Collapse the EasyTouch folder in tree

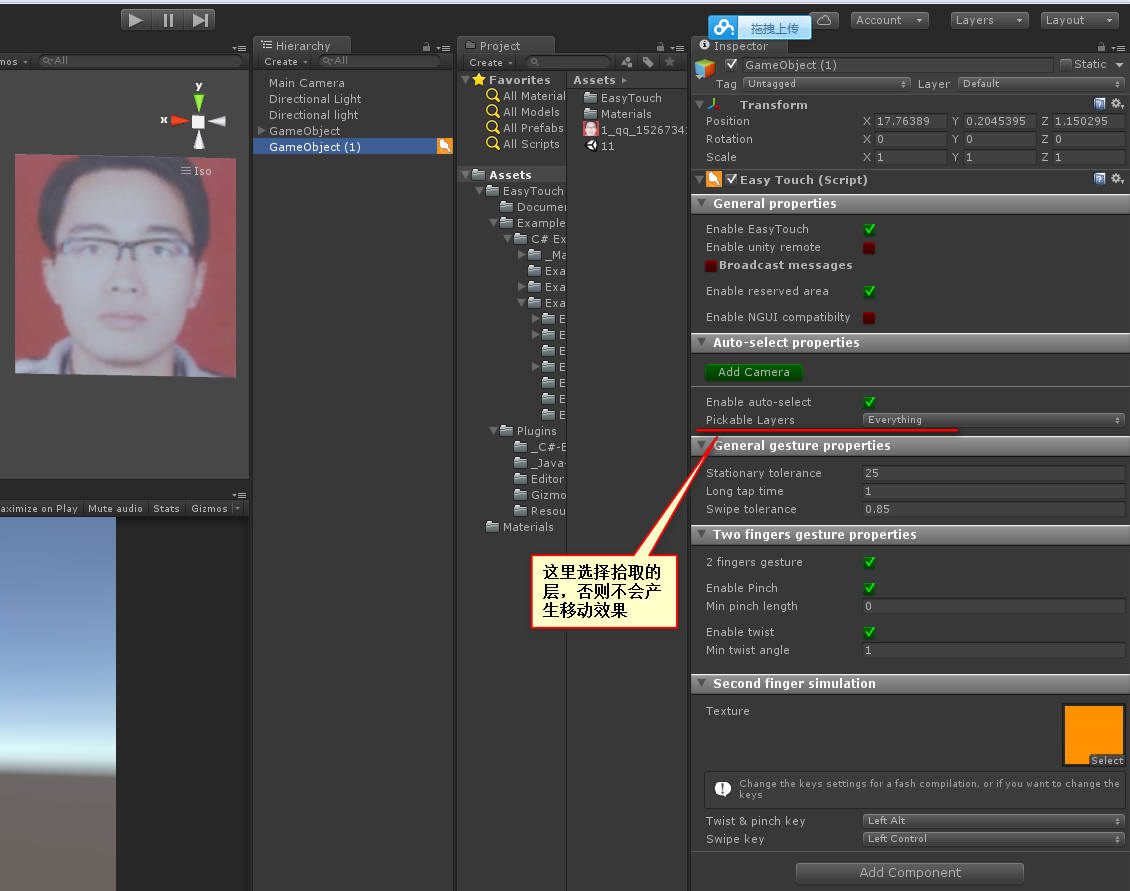480,190
